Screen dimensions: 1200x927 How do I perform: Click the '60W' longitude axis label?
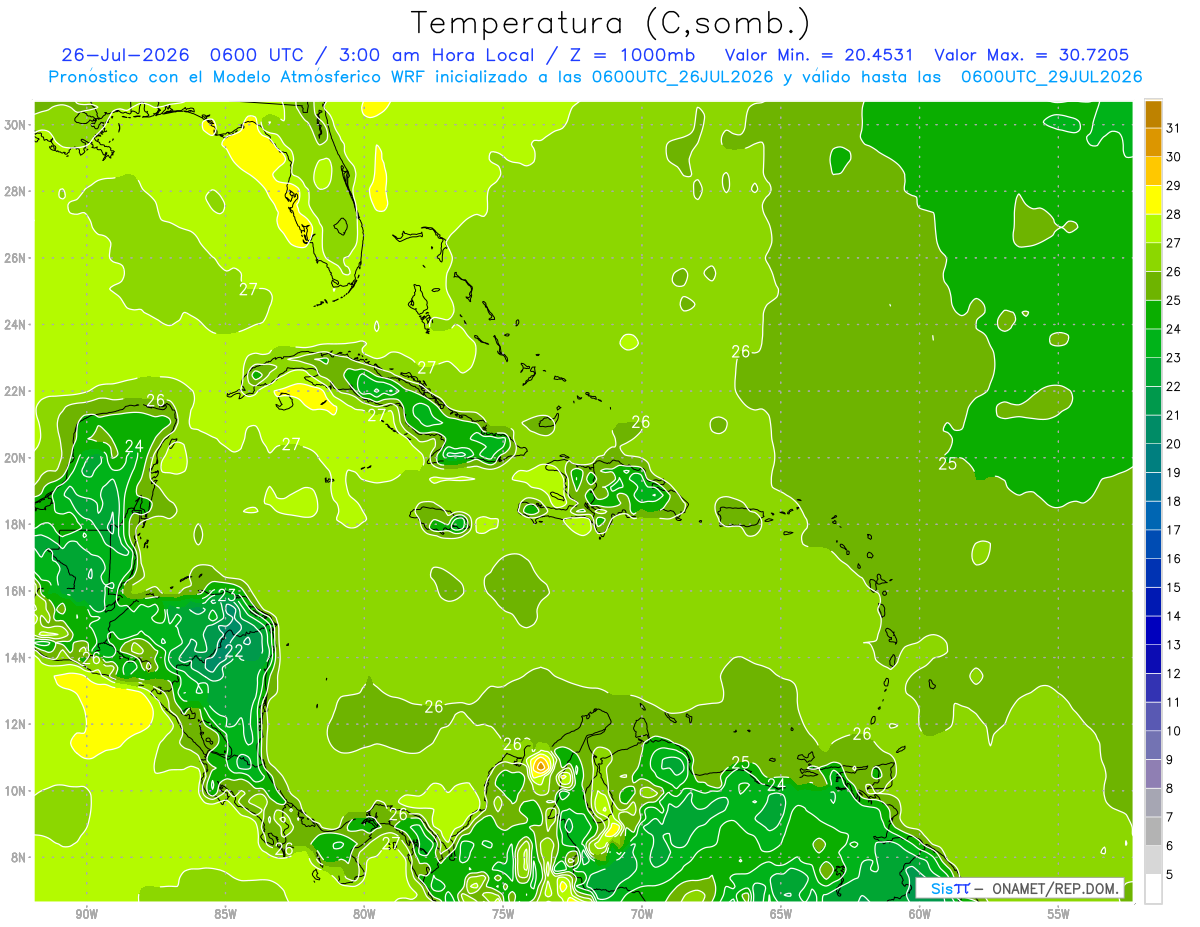point(919,914)
